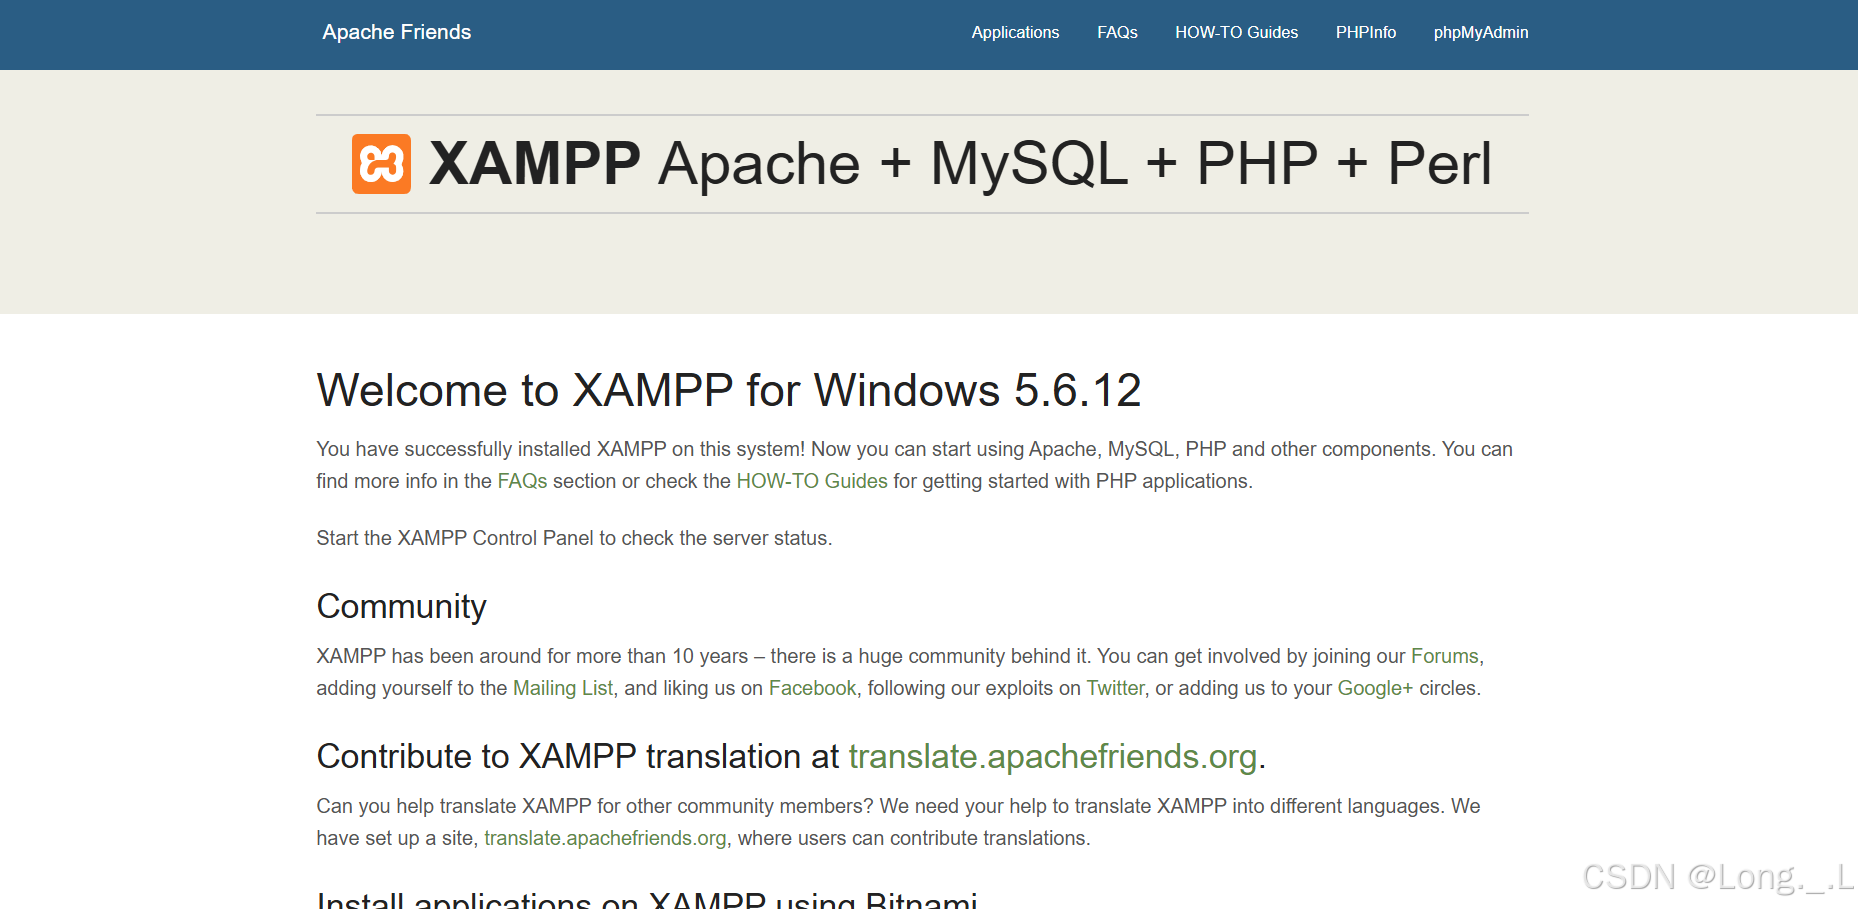Screen dimensions: 1858x909
Task: Open the Facebook link
Action: pos(812,688)
